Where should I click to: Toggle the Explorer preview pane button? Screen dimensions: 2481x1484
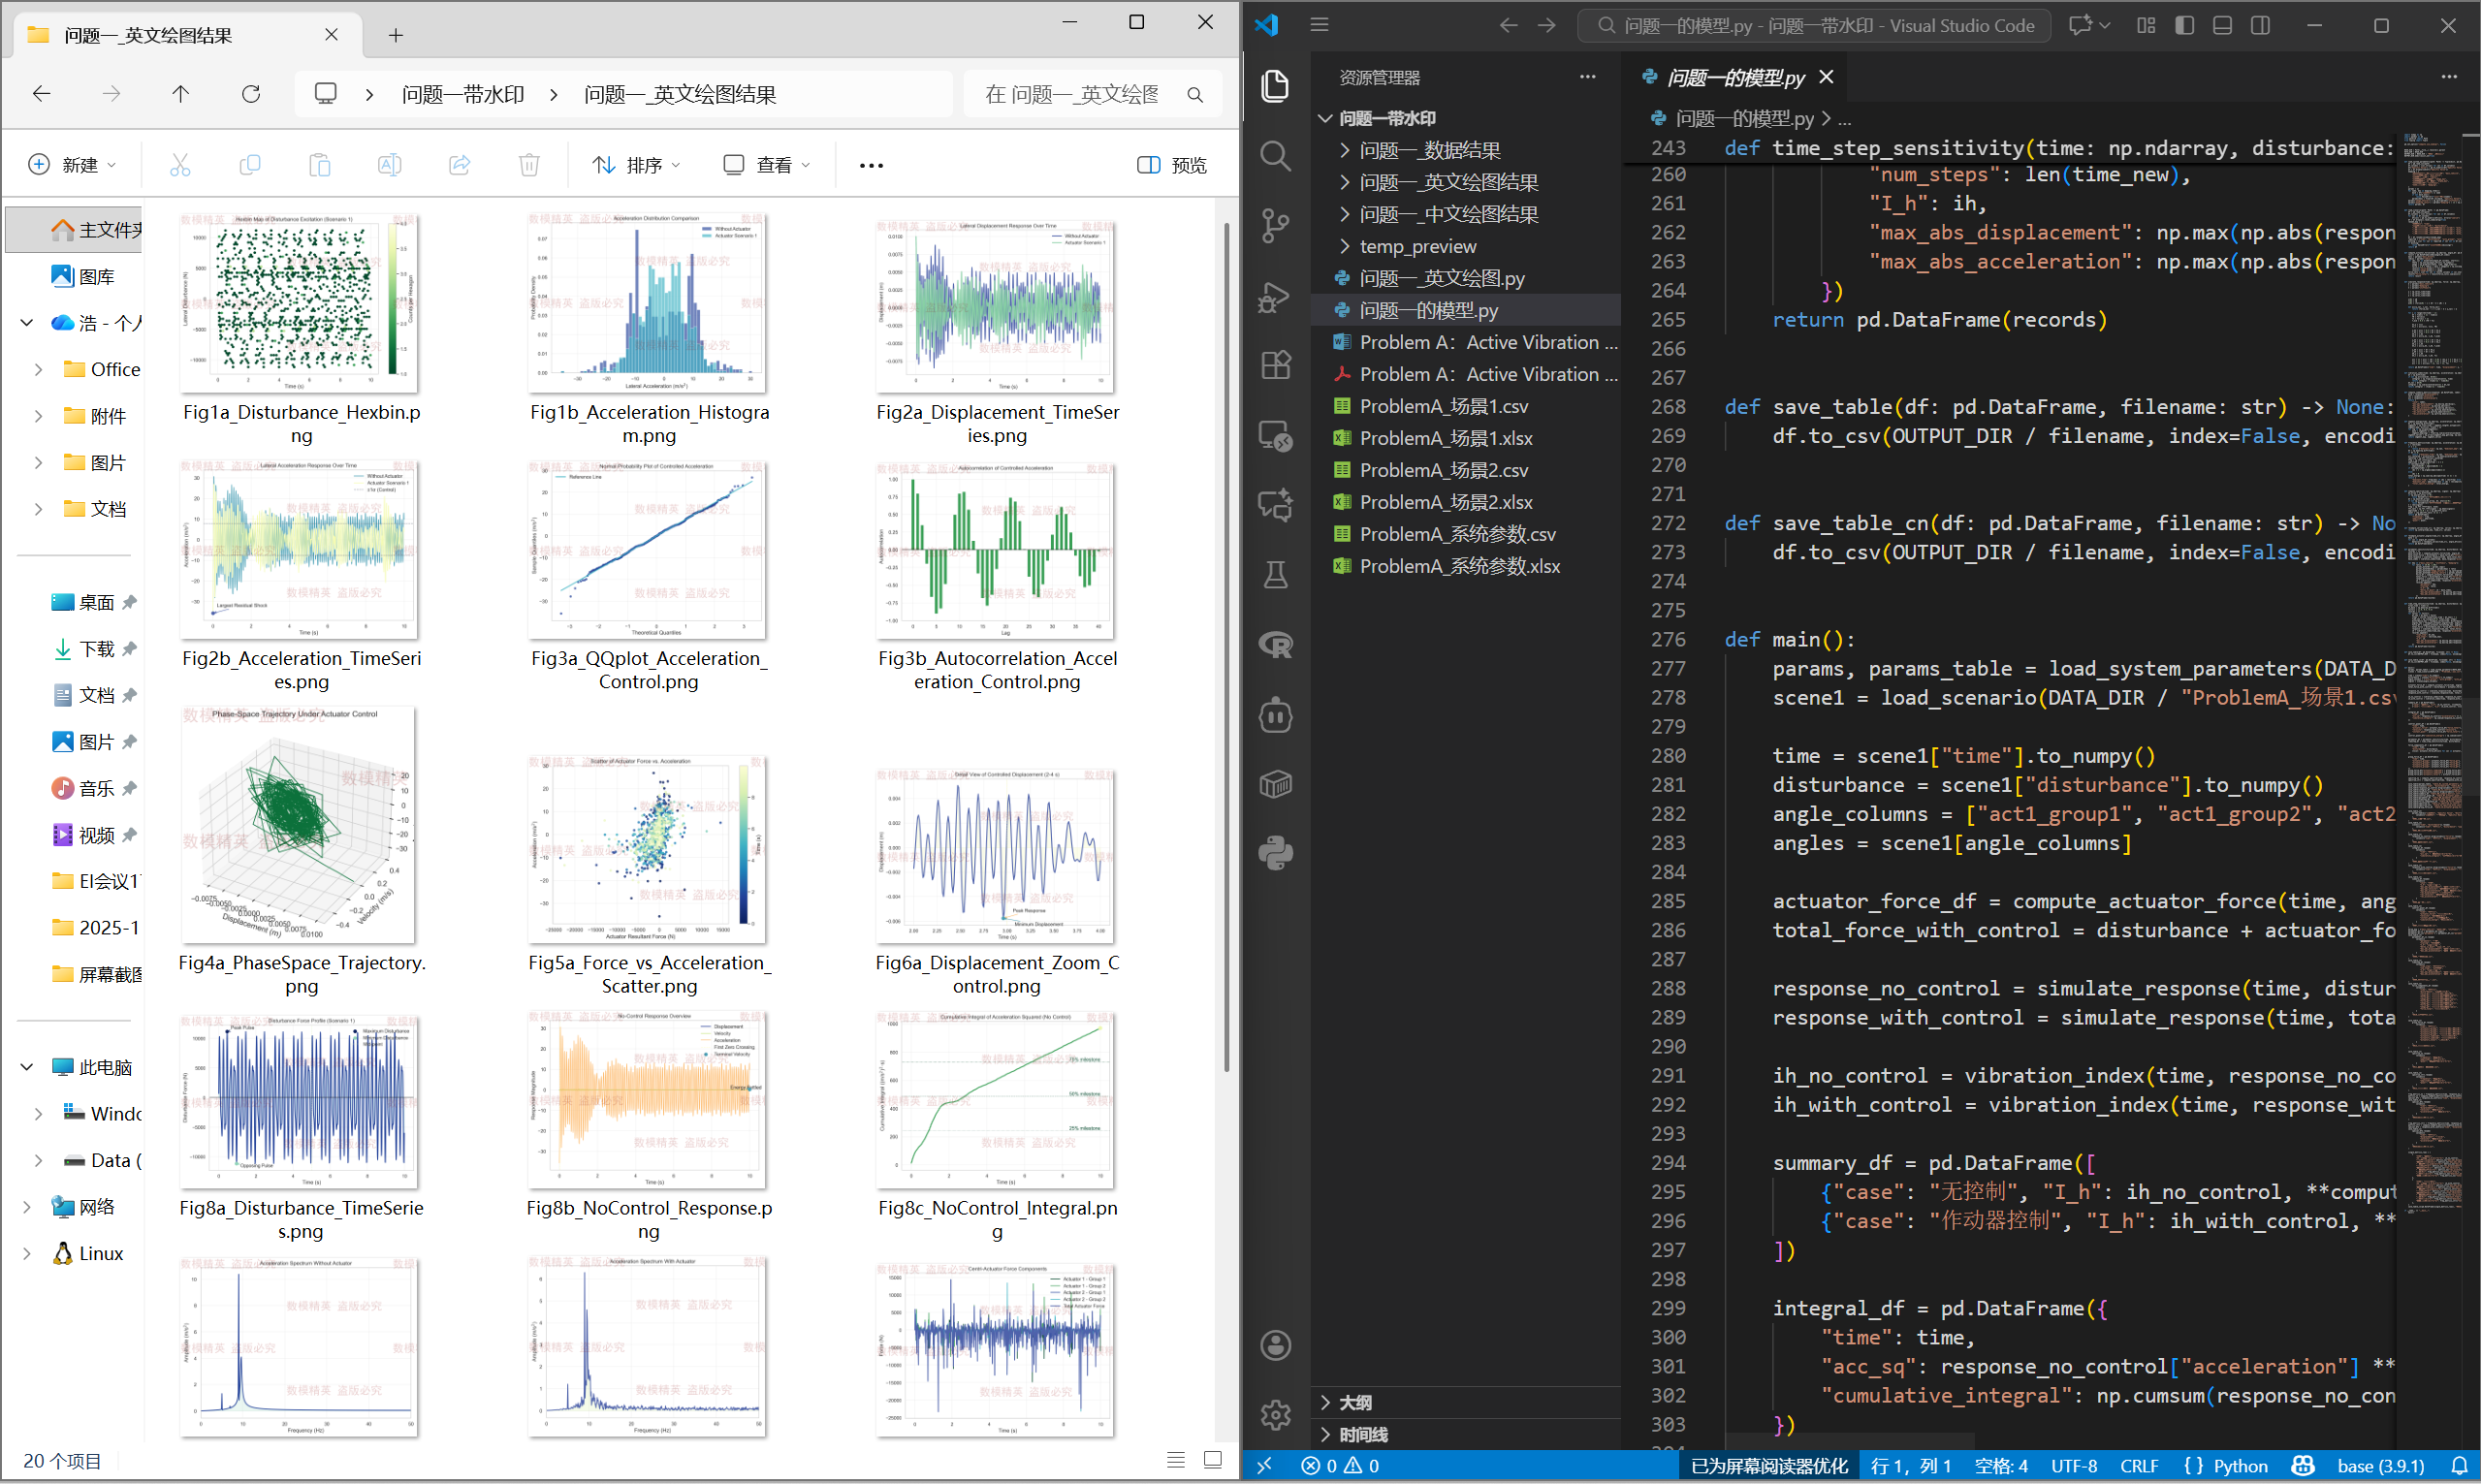[x=1172, y=165]
